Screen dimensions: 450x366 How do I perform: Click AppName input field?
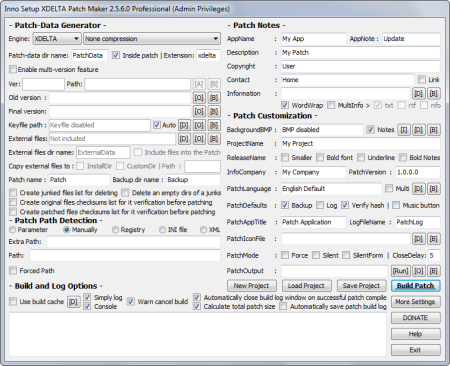(314, 39)
